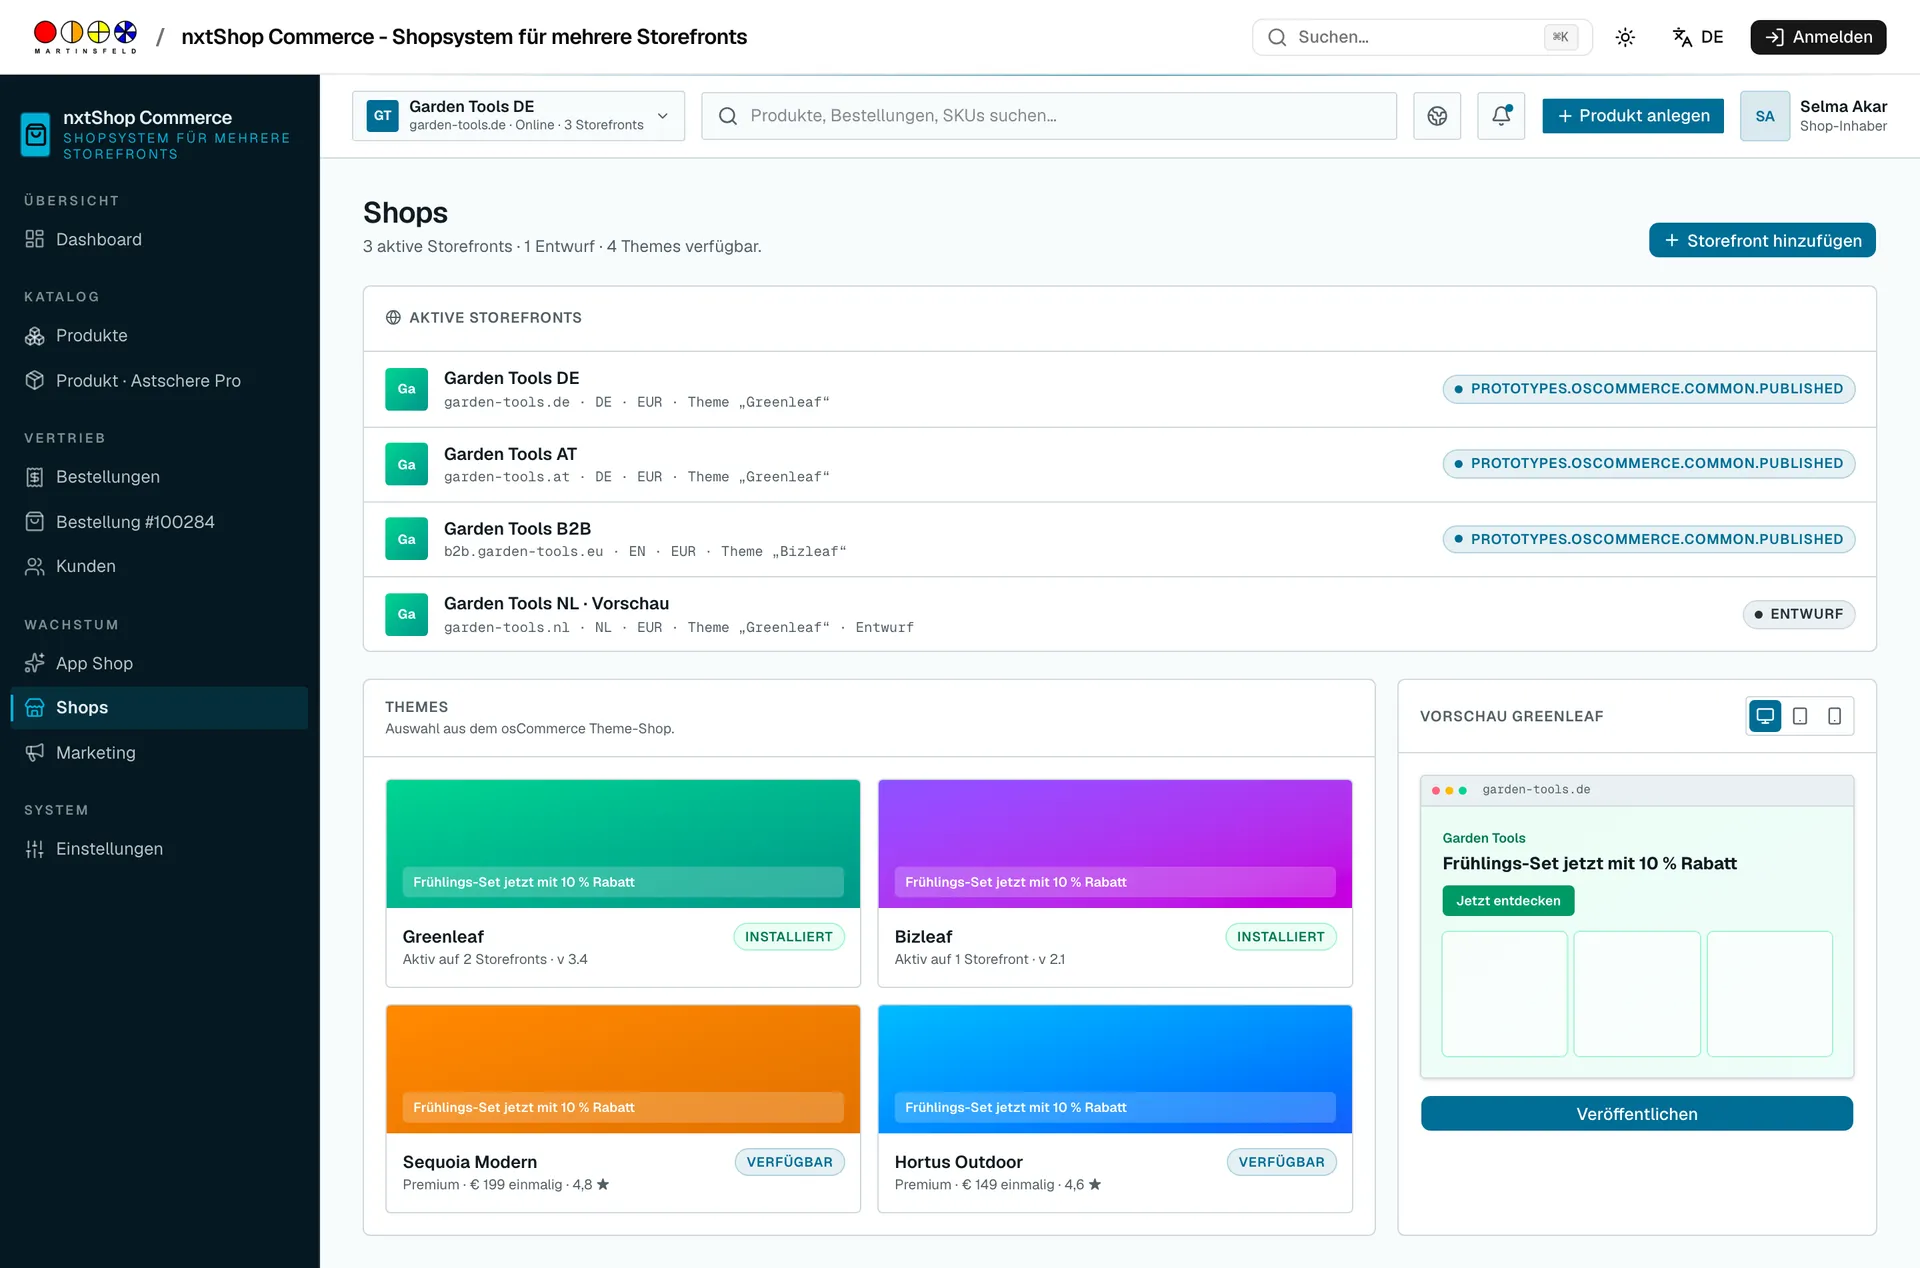This screenshot has height=1268, width=1920.
Task: Click the nxtShop Commerce sidebar logo icon
Action: tap(36, 134)
